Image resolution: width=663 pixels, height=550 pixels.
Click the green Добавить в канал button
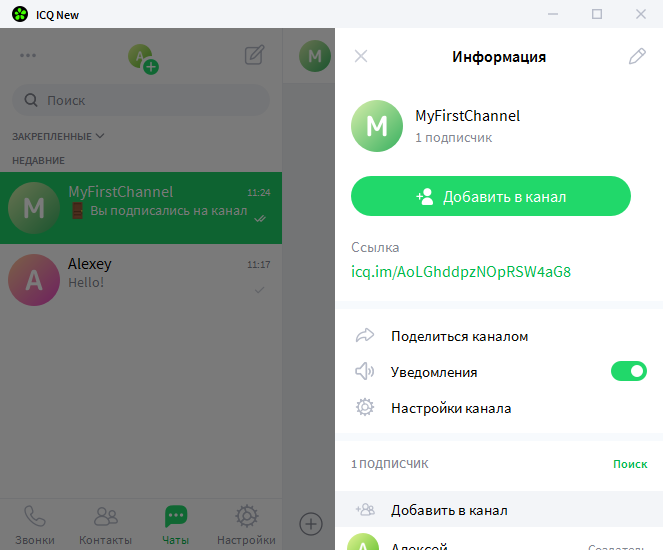pos(490,196)
